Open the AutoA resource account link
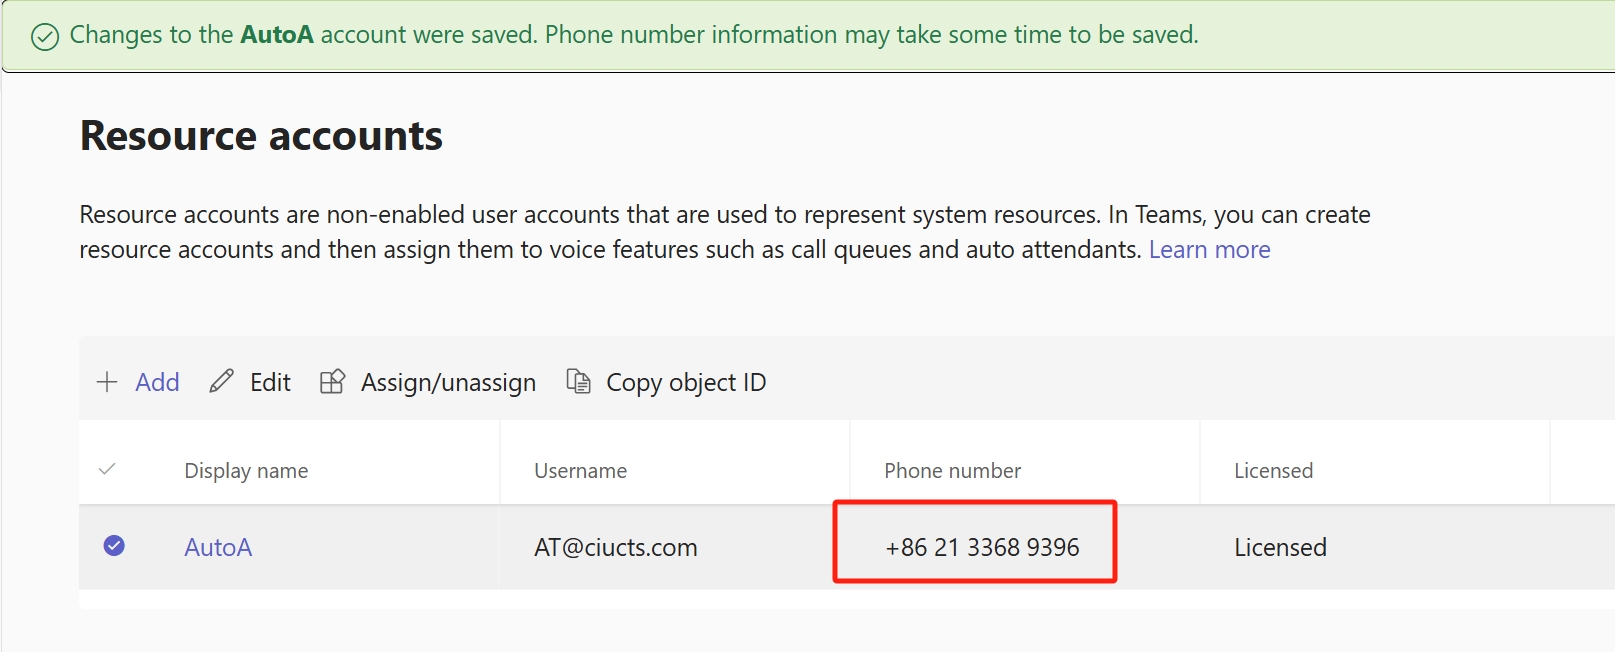Screen dimensions: 1615x652 click(x=218, y=547)
